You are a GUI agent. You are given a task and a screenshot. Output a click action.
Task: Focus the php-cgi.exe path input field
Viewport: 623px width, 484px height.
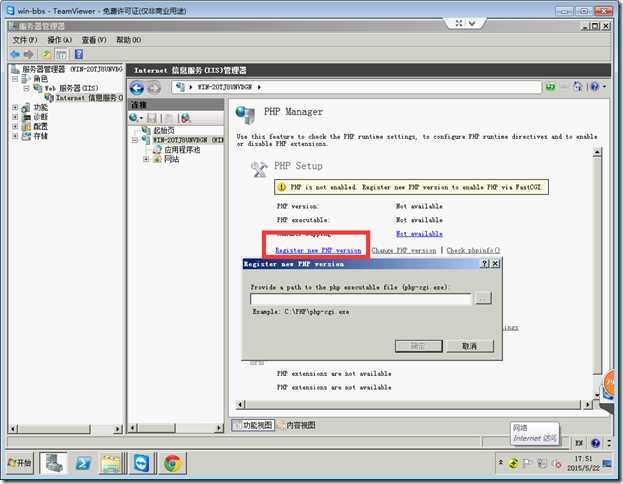[x=361, y=298]
